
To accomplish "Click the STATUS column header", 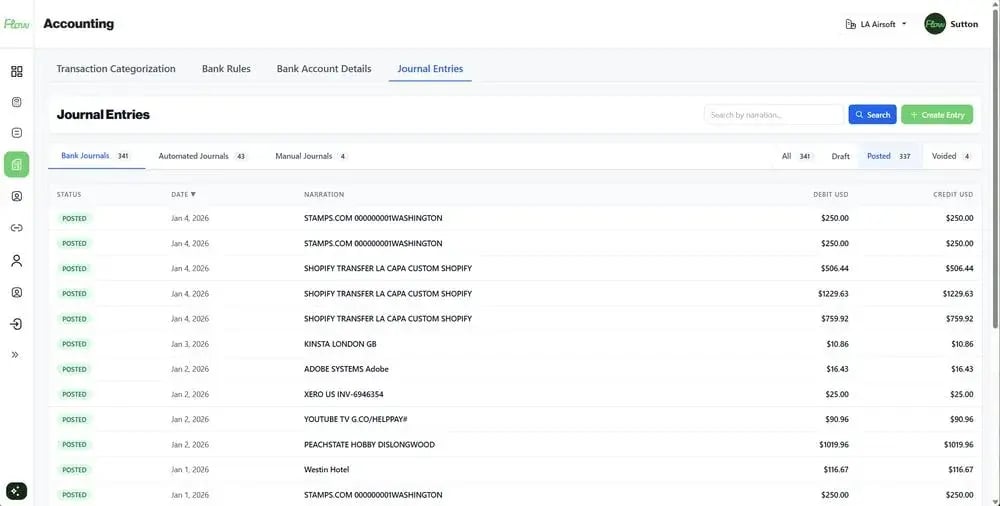I will [x=69, y=194].
